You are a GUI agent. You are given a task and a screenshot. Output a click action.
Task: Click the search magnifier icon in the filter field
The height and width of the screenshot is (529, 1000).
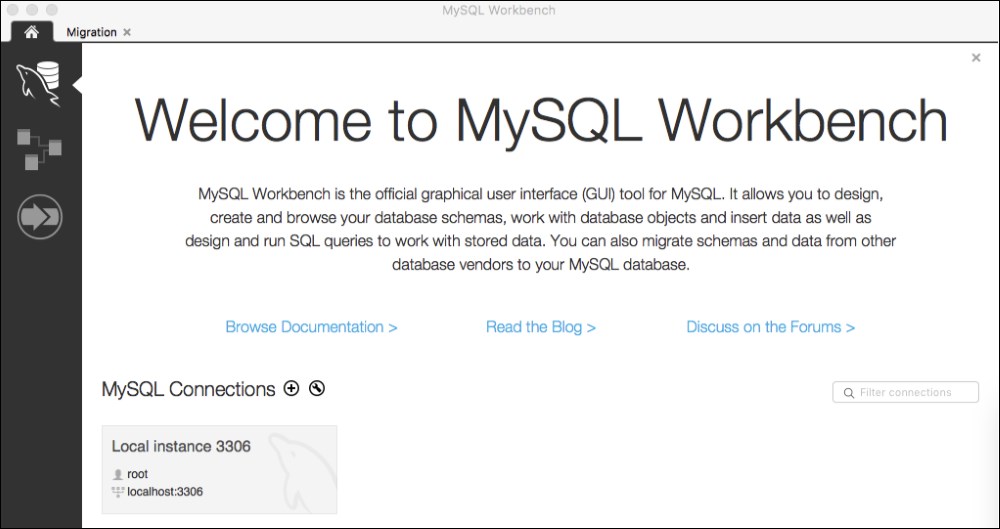[x=848, y=393]
